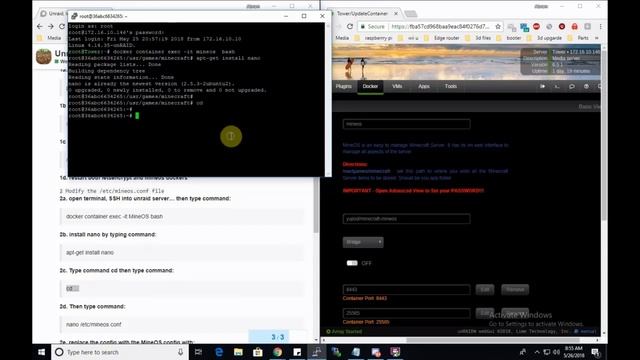The height and width of the screenshot is (360, 640).
Task: Click the highlighted 'cd' code text
Action: pos(72,288)
